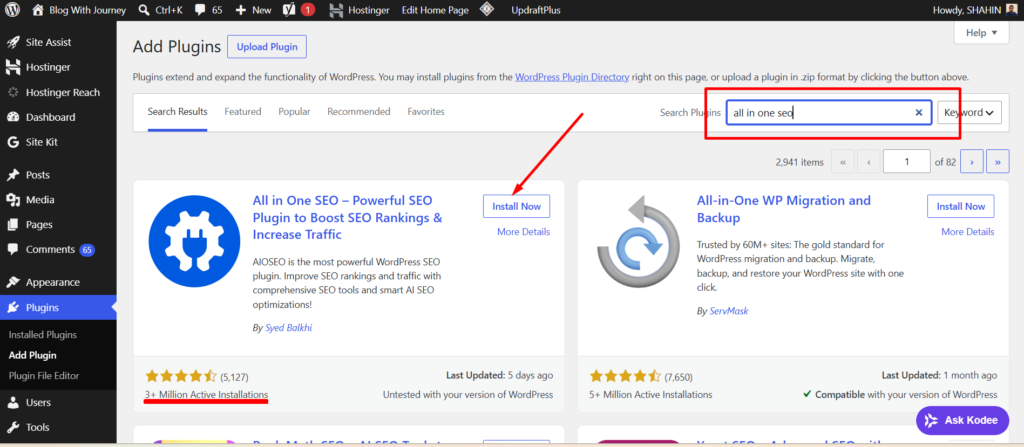Go to previous results page
Image resolution: width=1024 pixels, height=447 pixels.
tap(869, 161)
